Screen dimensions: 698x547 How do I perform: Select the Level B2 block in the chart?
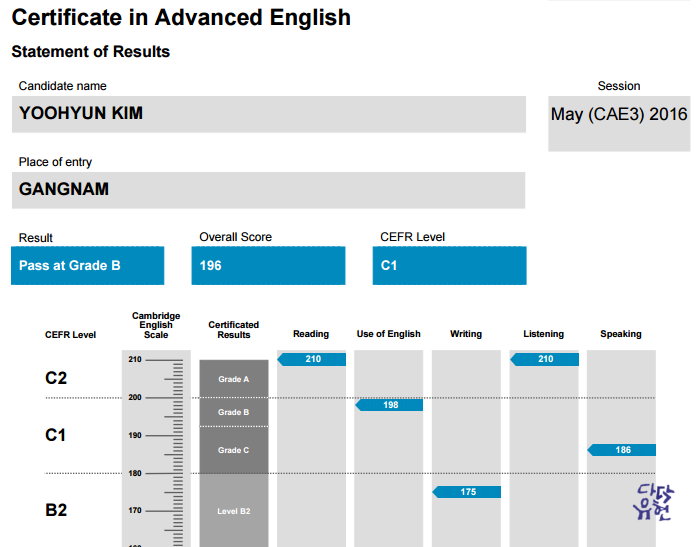(x=234, y=510)
